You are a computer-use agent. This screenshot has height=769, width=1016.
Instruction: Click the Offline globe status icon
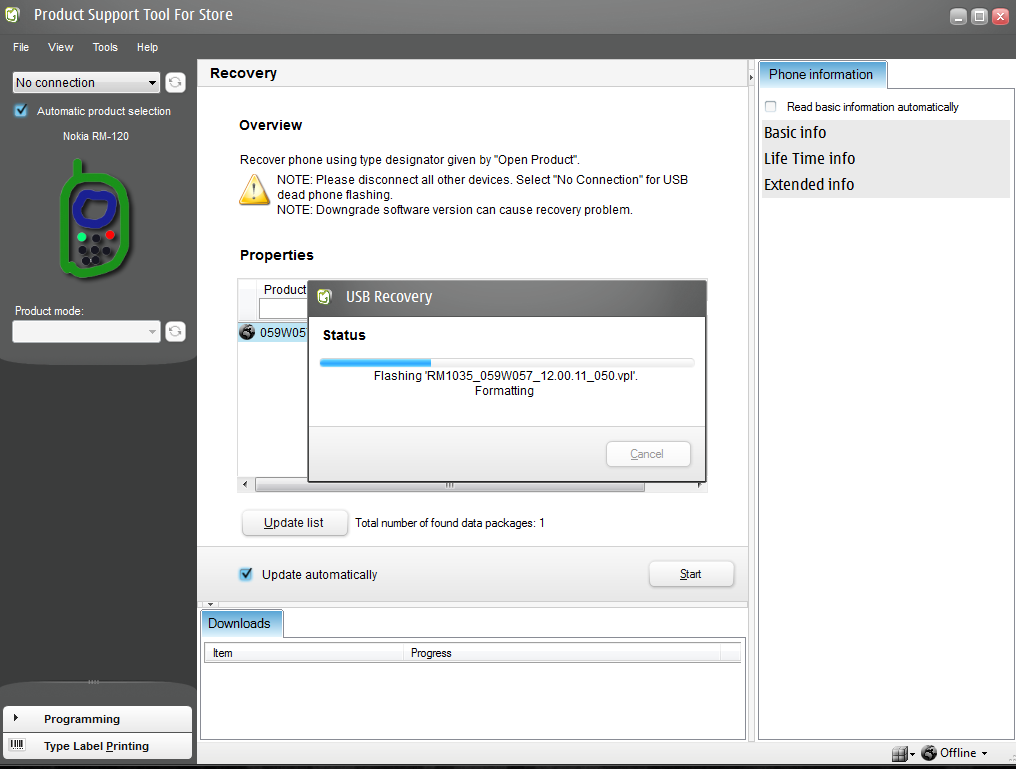tap(929, 753)
